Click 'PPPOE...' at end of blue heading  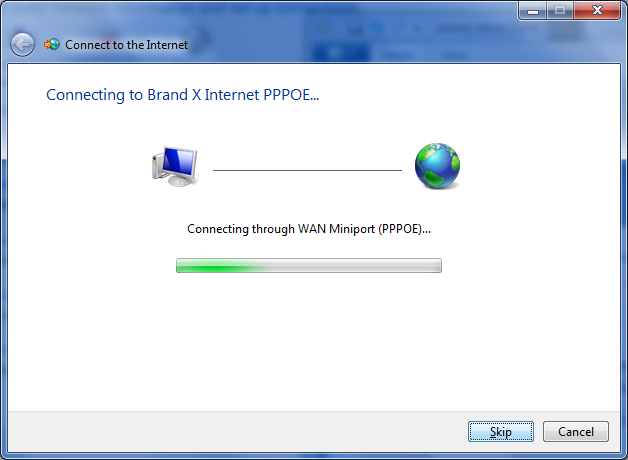291,95
